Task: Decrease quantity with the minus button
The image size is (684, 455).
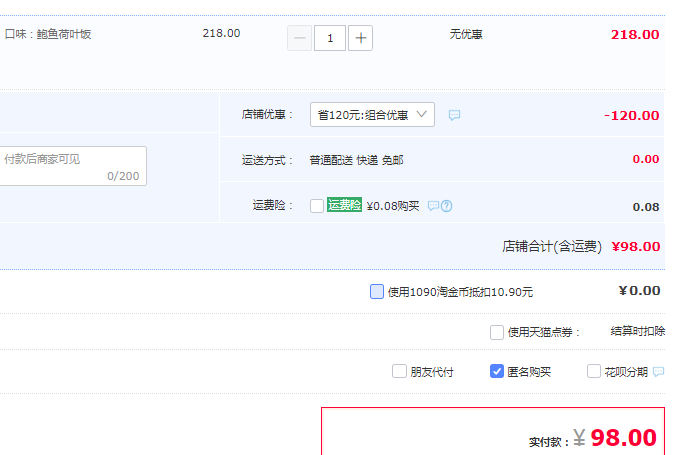Action: coord(299,38)
